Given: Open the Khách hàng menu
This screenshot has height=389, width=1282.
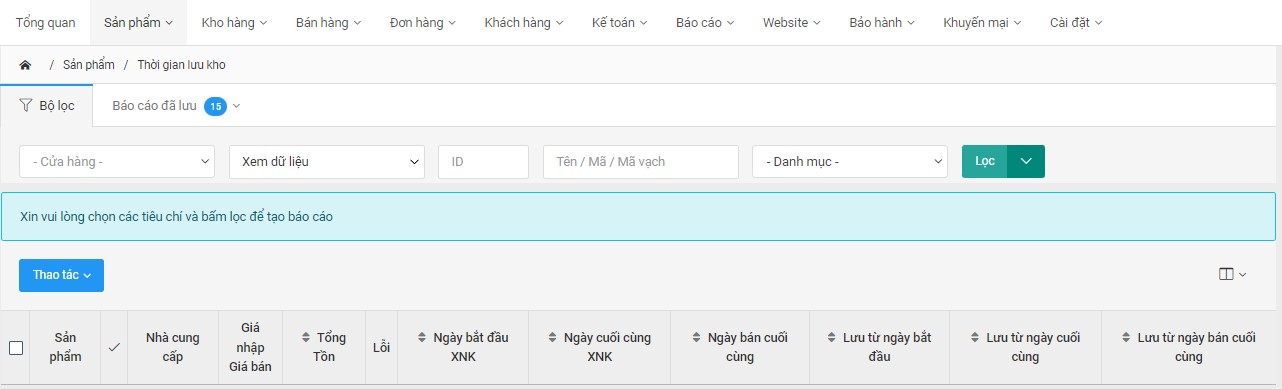Looking at the screenshot, I should click(x=524, y=22).
